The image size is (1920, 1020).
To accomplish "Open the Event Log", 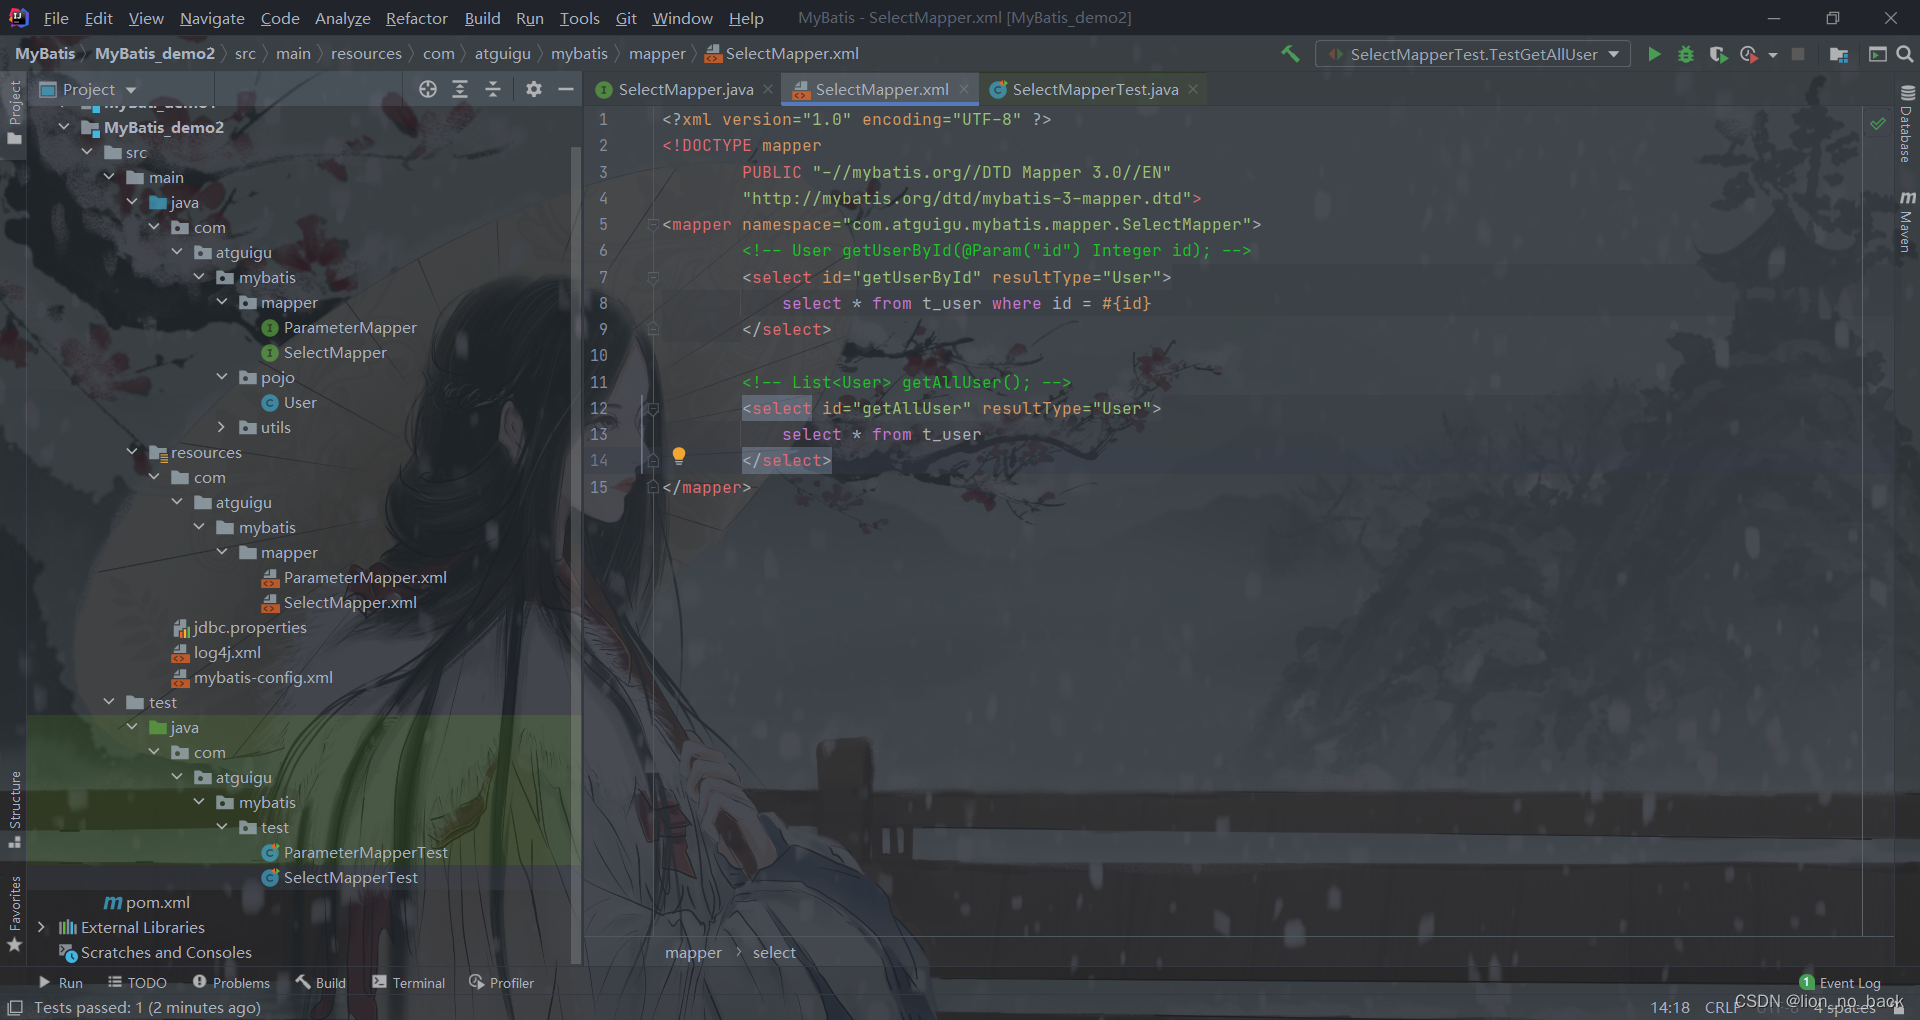I will 1840,983.
